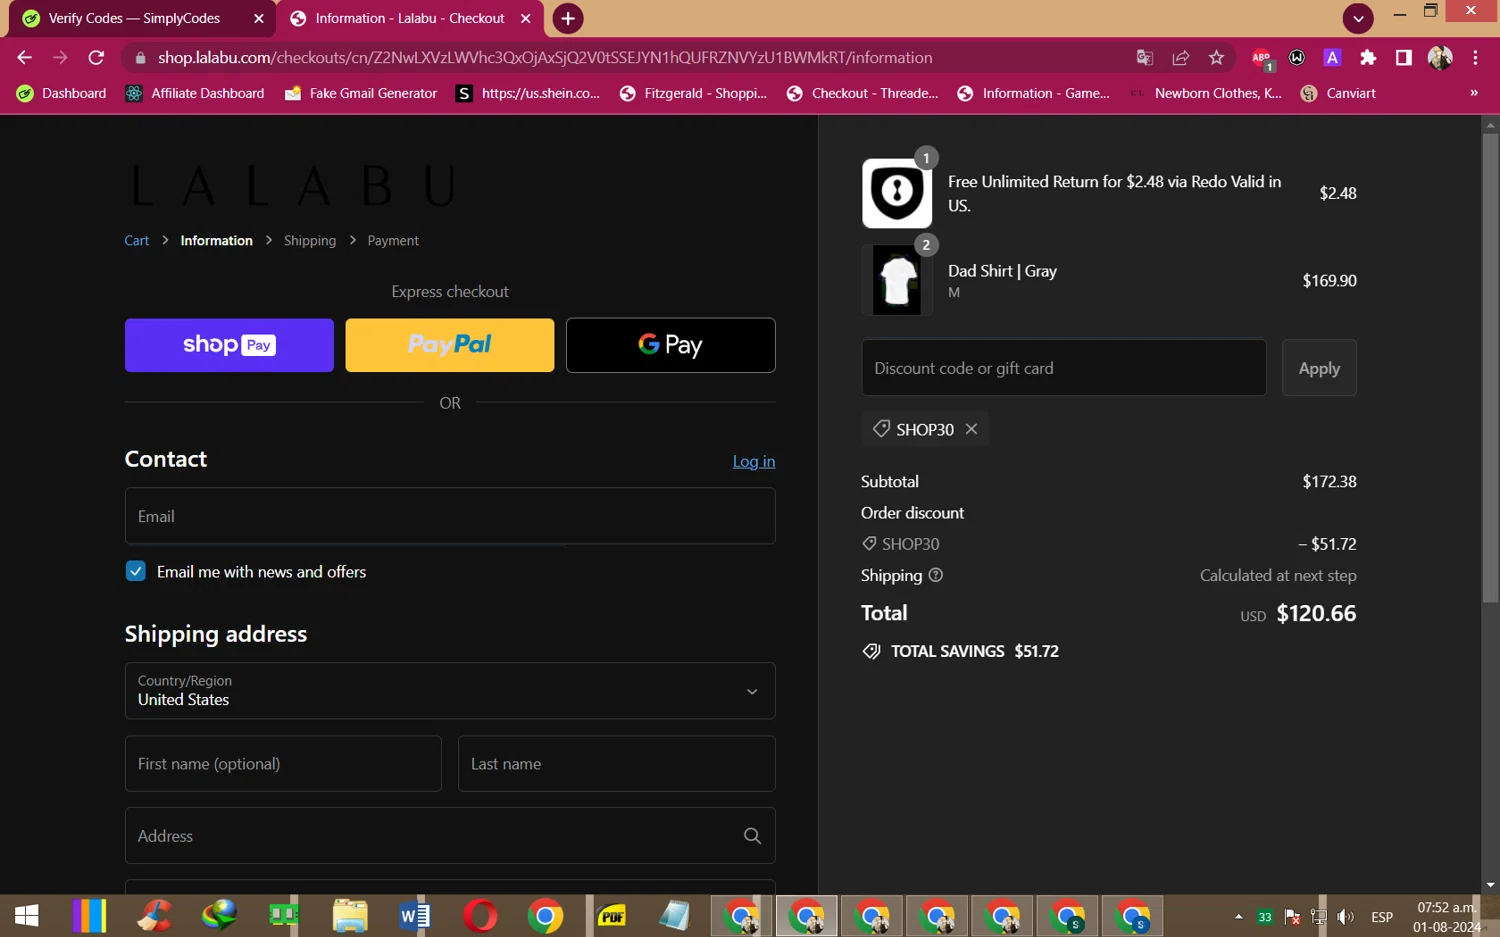
Task: Click the Redo return lock thumbnail
Action: pyautogui.click(x=897, y=193)
